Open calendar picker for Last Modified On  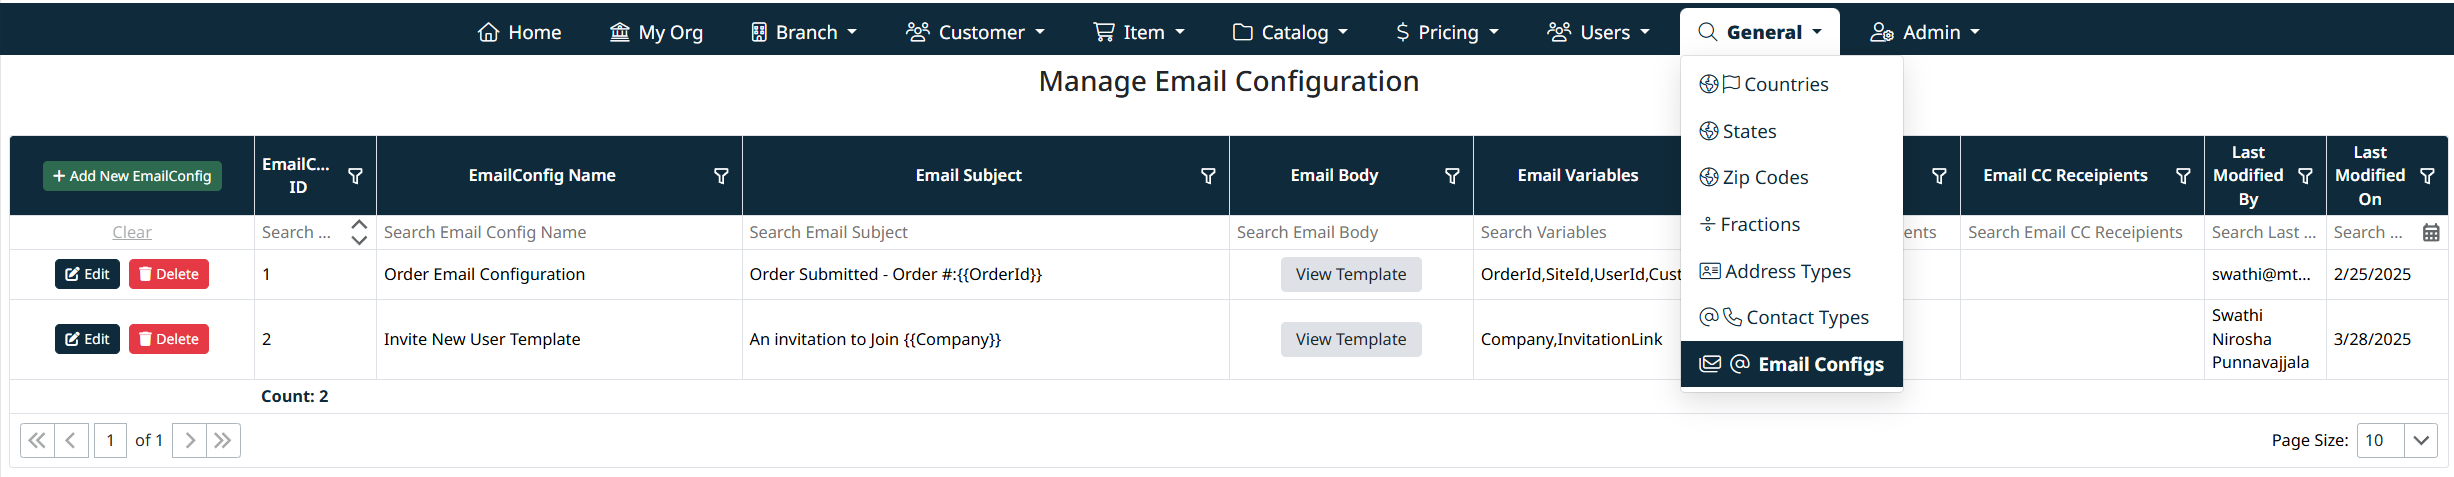pyautogui.click(x=2431, y=233)
